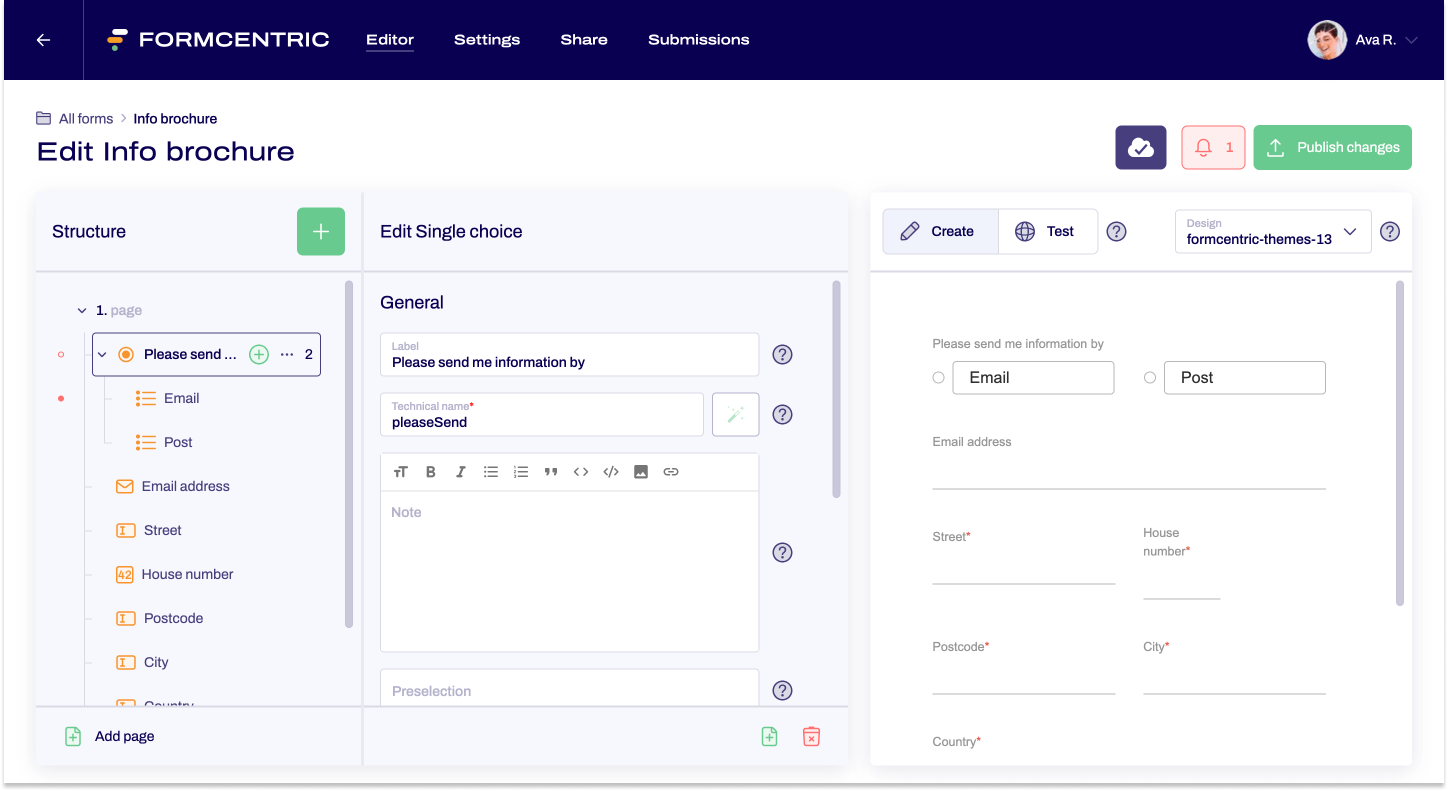Collapse the '1. page' node in Structure
Screen dimensions: 1448x791
pyautogui.click(x=82, y=310)
